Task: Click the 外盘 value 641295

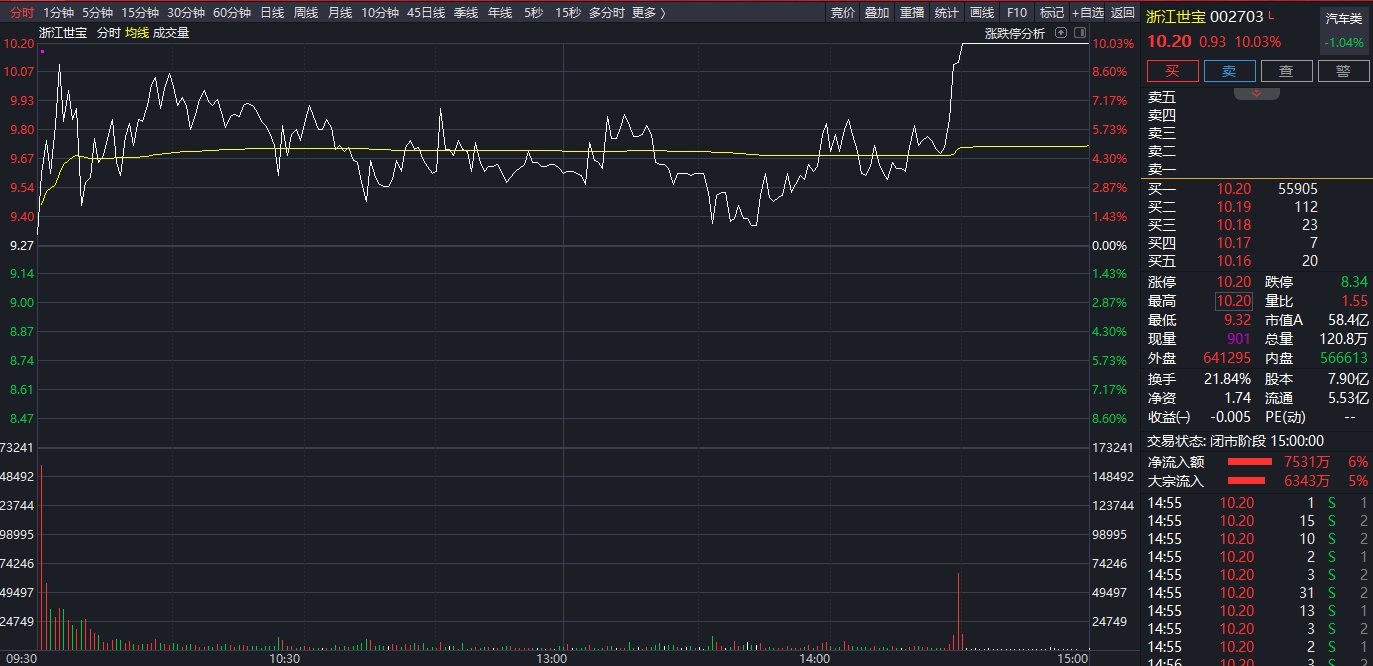Action: pyautogui.click(x=1229, y=358)
